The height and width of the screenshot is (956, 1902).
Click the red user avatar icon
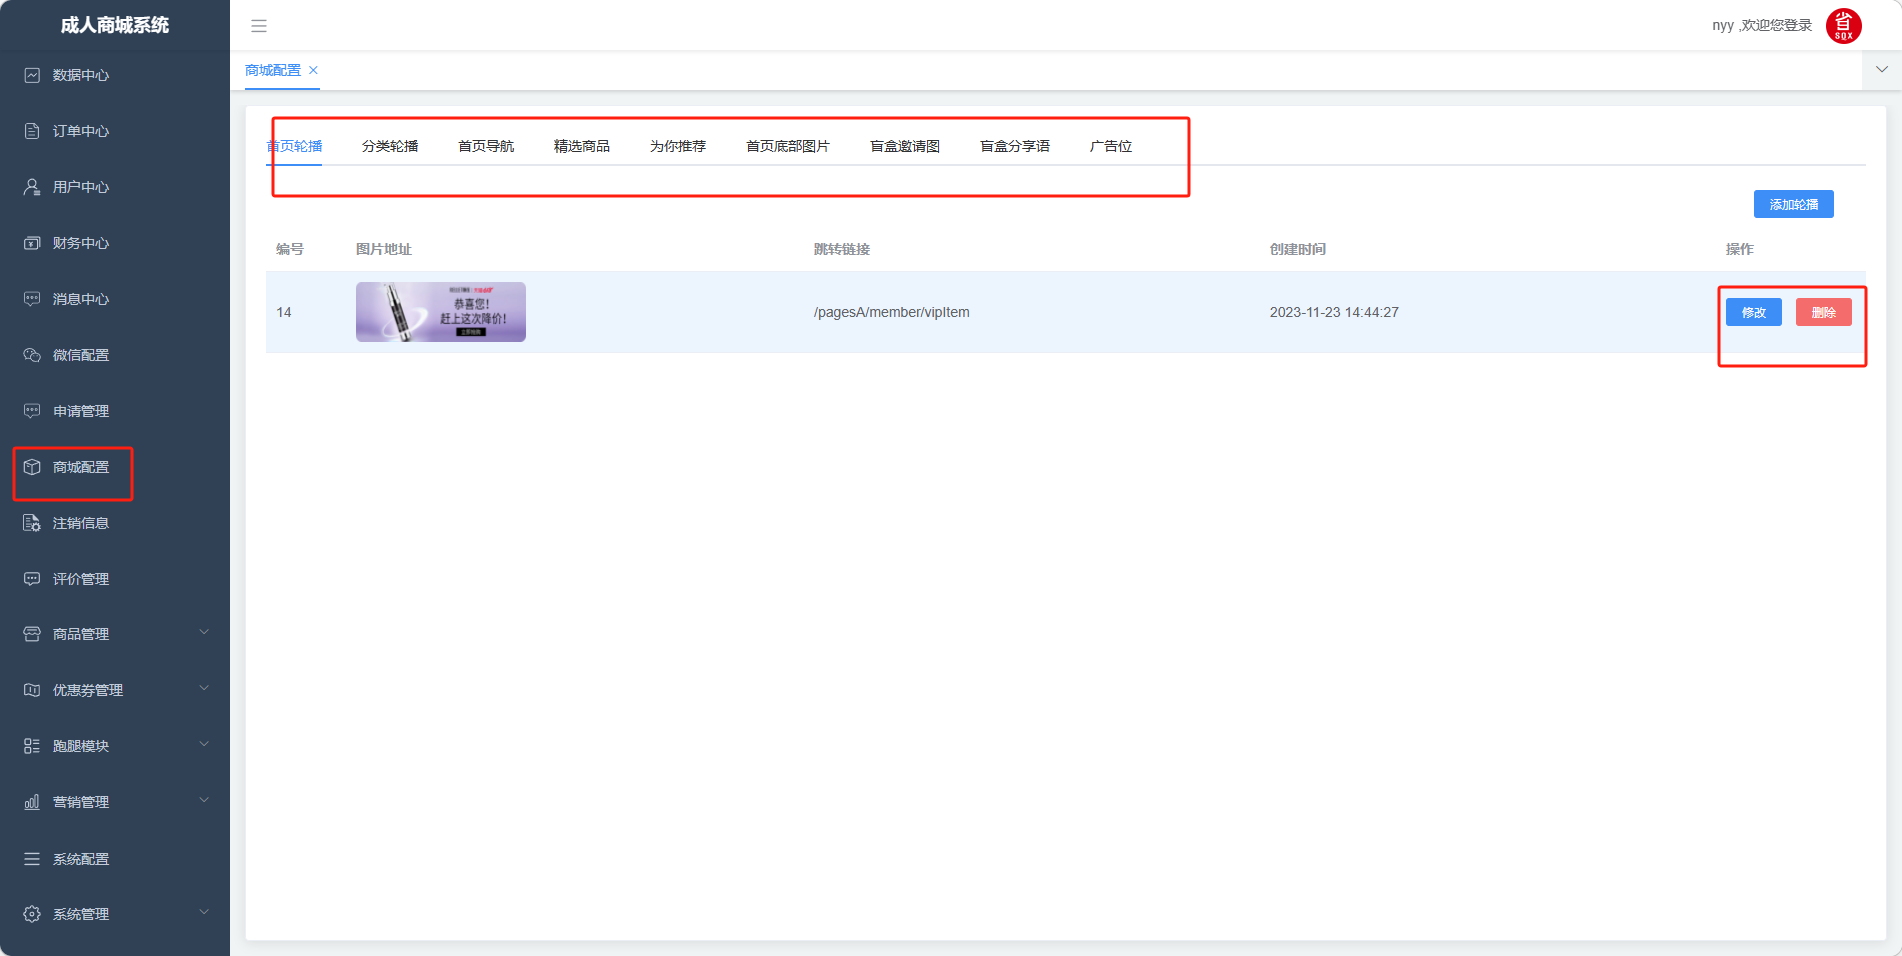(x=1843, y=26)
